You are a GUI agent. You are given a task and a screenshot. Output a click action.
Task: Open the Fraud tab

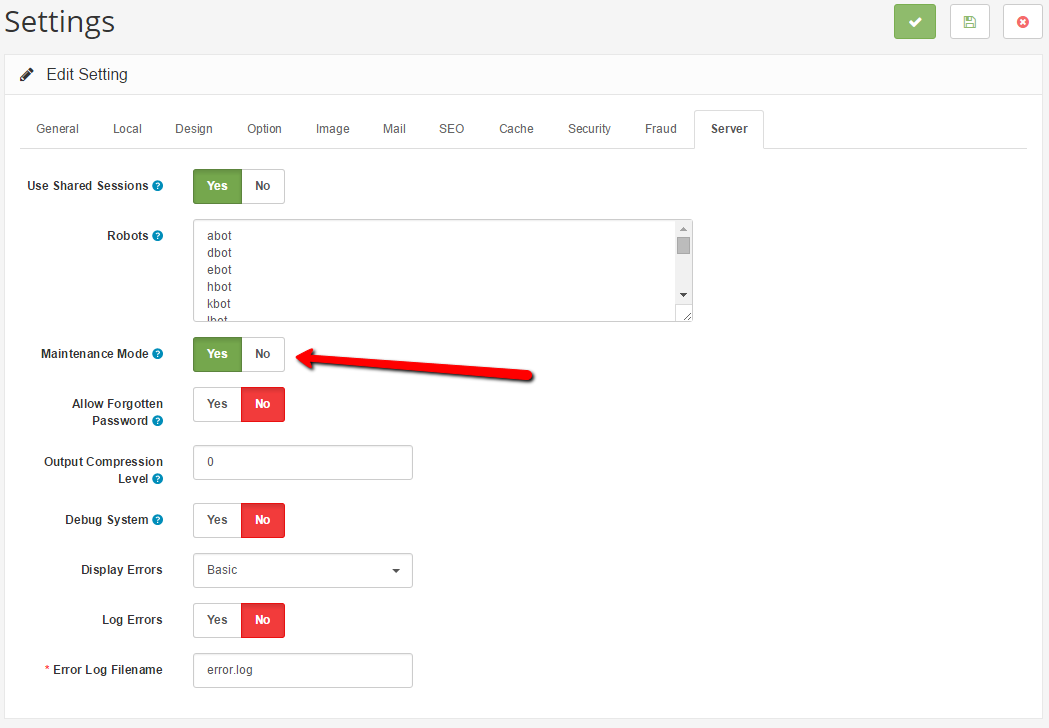tap(661, 129)
